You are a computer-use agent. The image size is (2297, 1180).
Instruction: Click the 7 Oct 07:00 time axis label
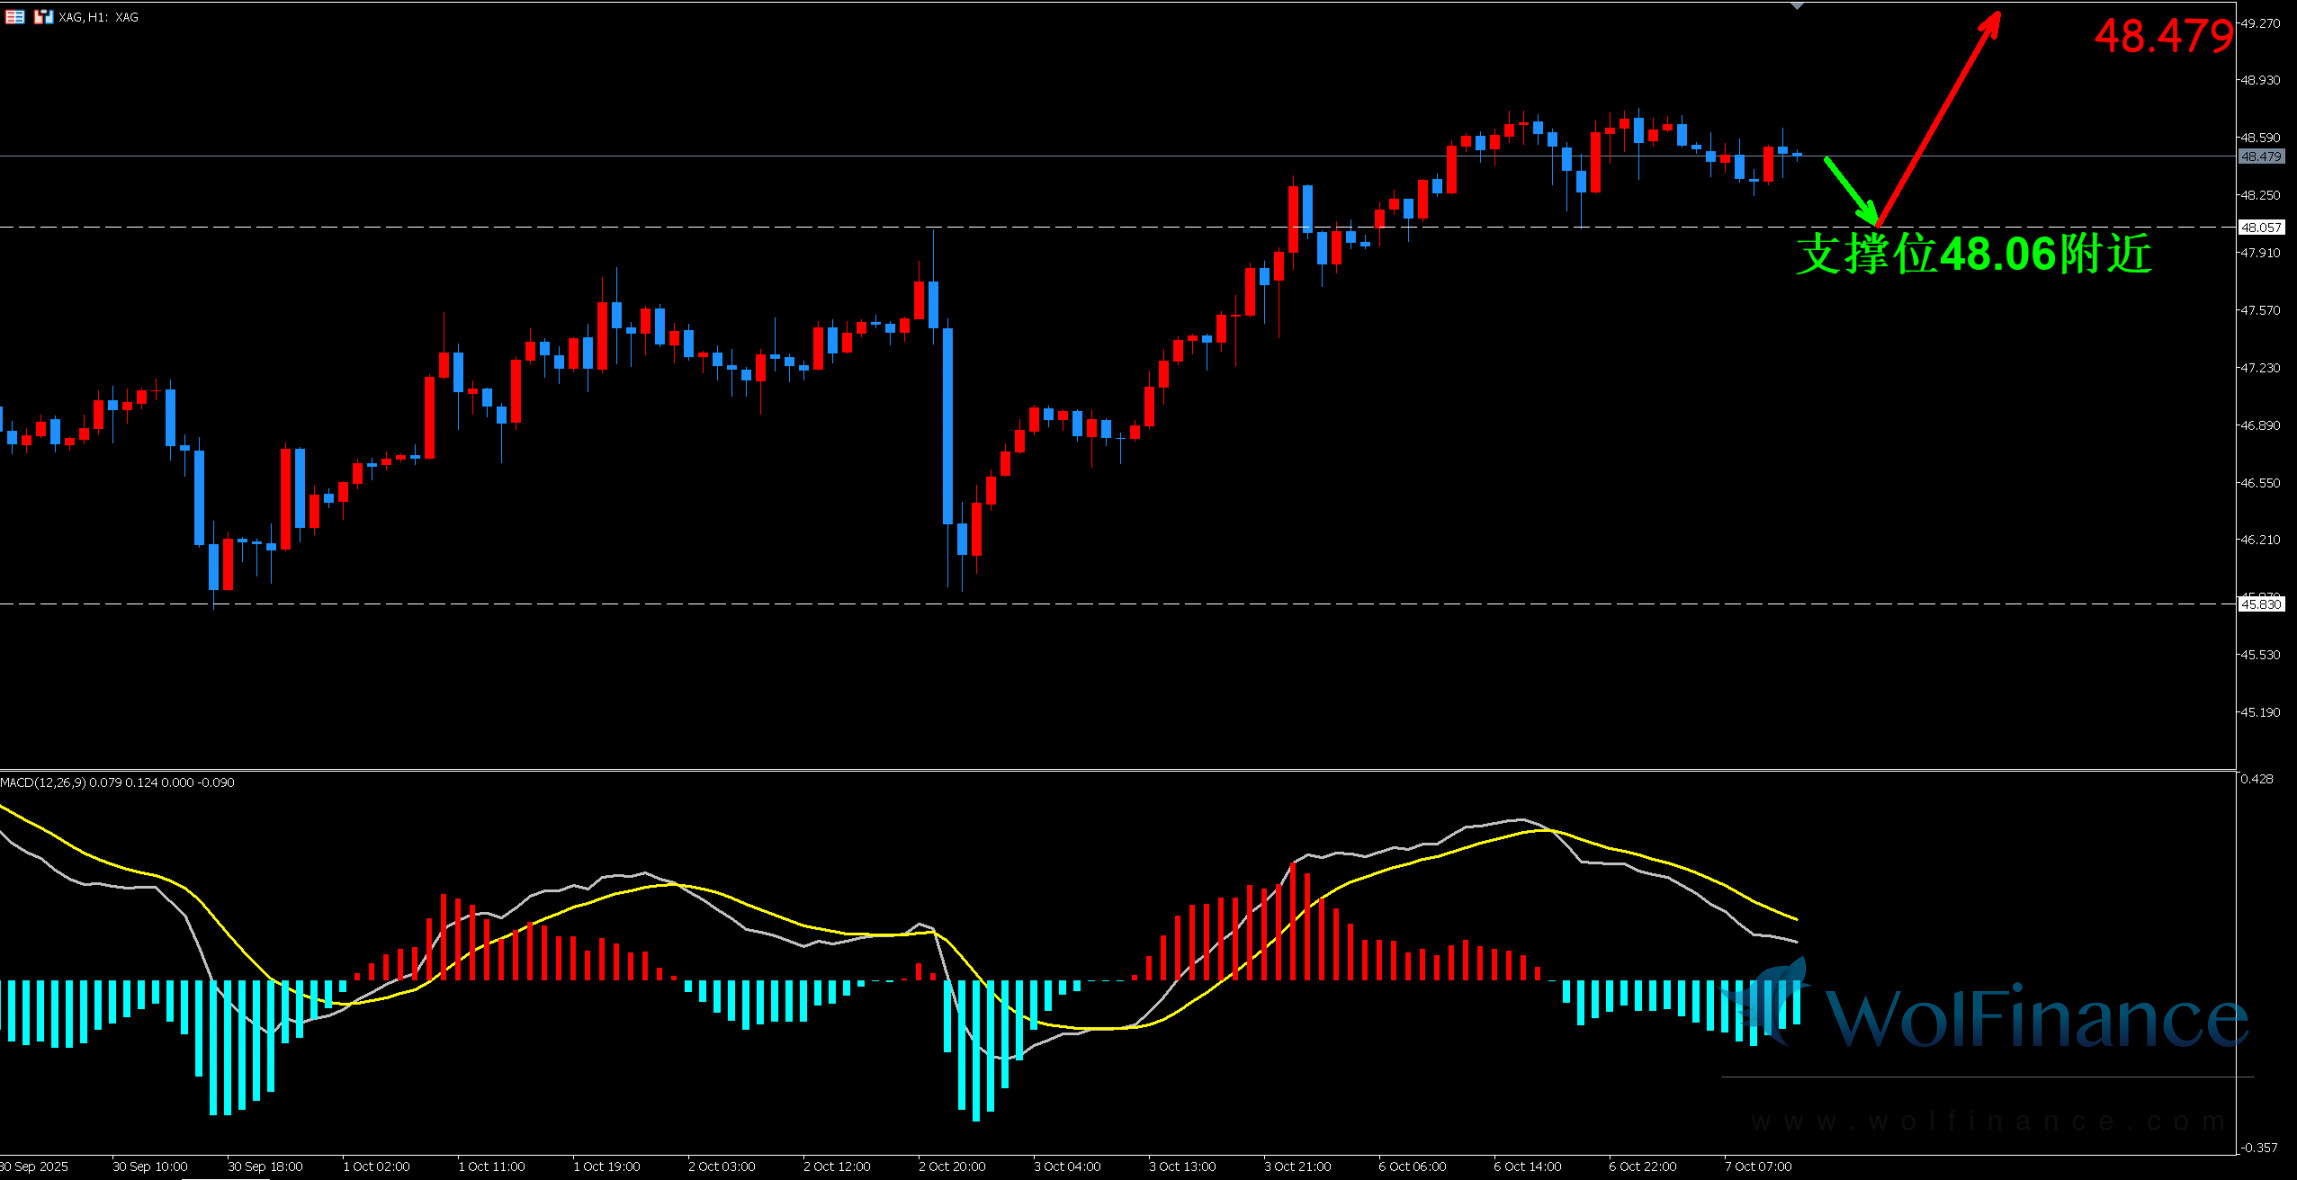(1758, 1166)
